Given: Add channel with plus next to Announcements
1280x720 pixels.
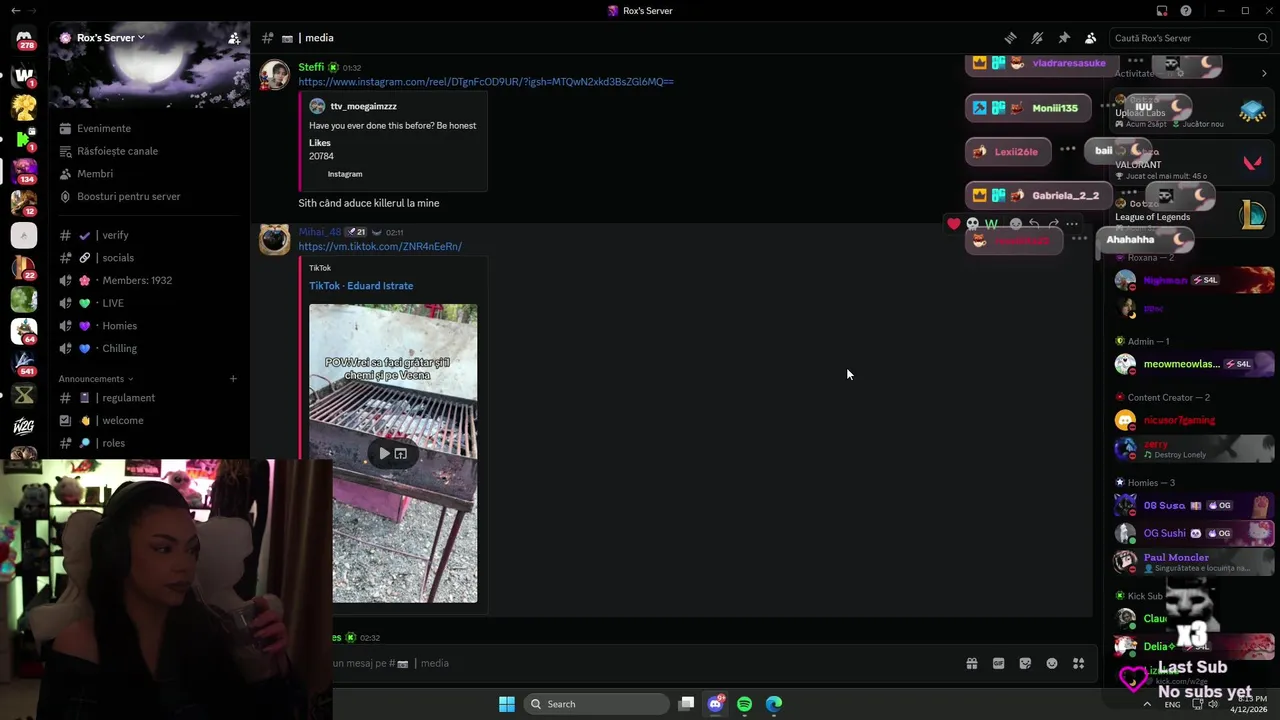Looking at the screenshot, I should (x=233, y=379).
